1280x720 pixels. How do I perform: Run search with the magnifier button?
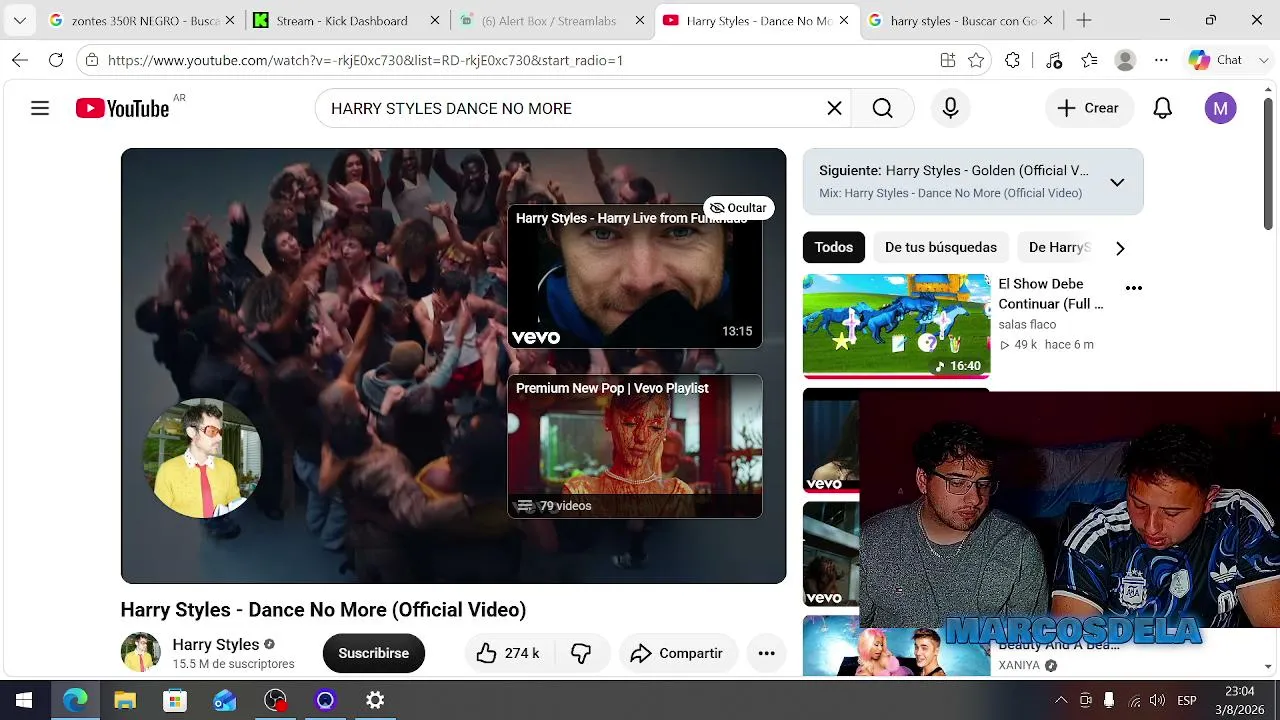click(x=882, y=108)
